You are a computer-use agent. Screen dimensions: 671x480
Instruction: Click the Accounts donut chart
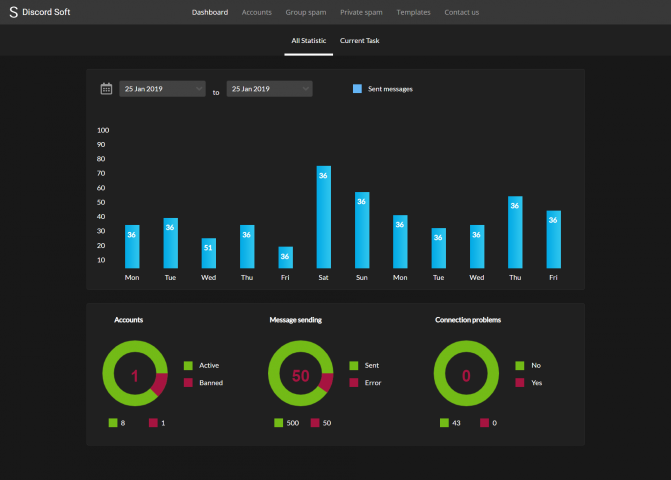135,373
